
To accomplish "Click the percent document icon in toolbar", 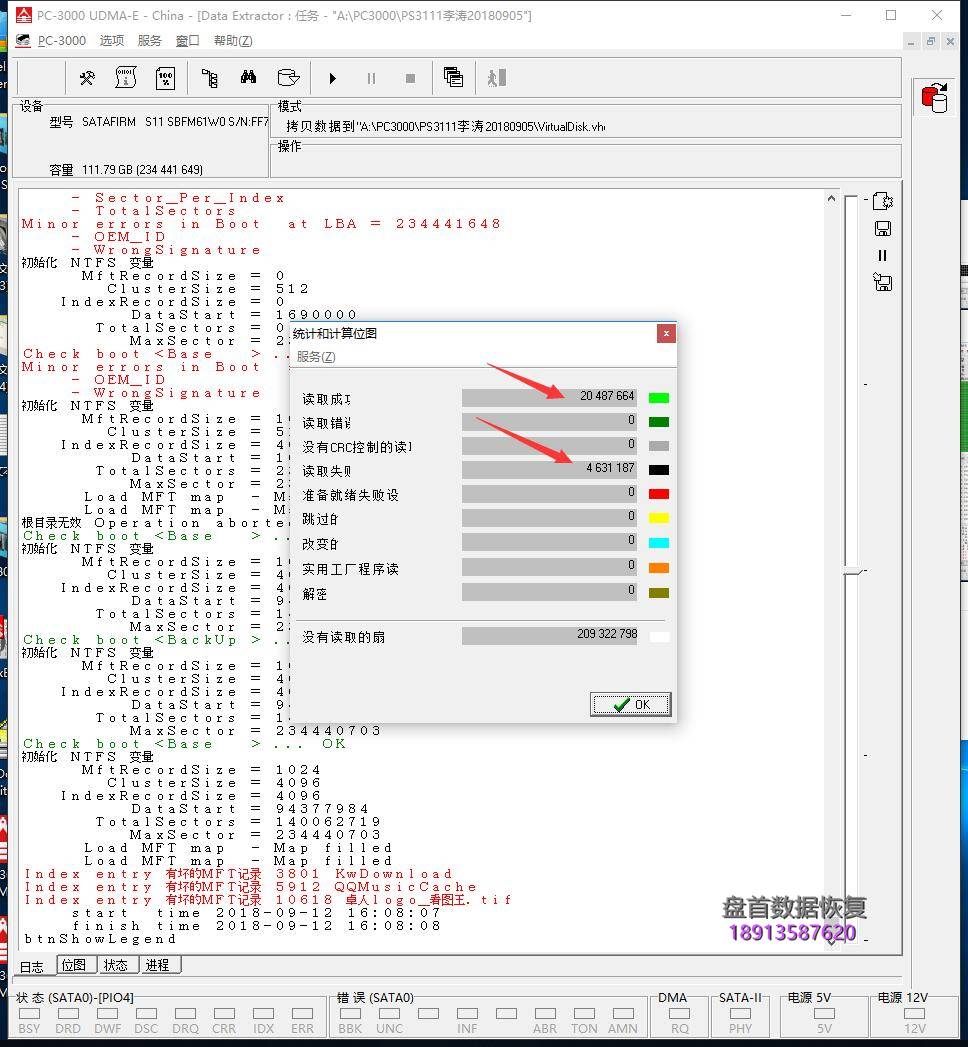I will [165, 78].
